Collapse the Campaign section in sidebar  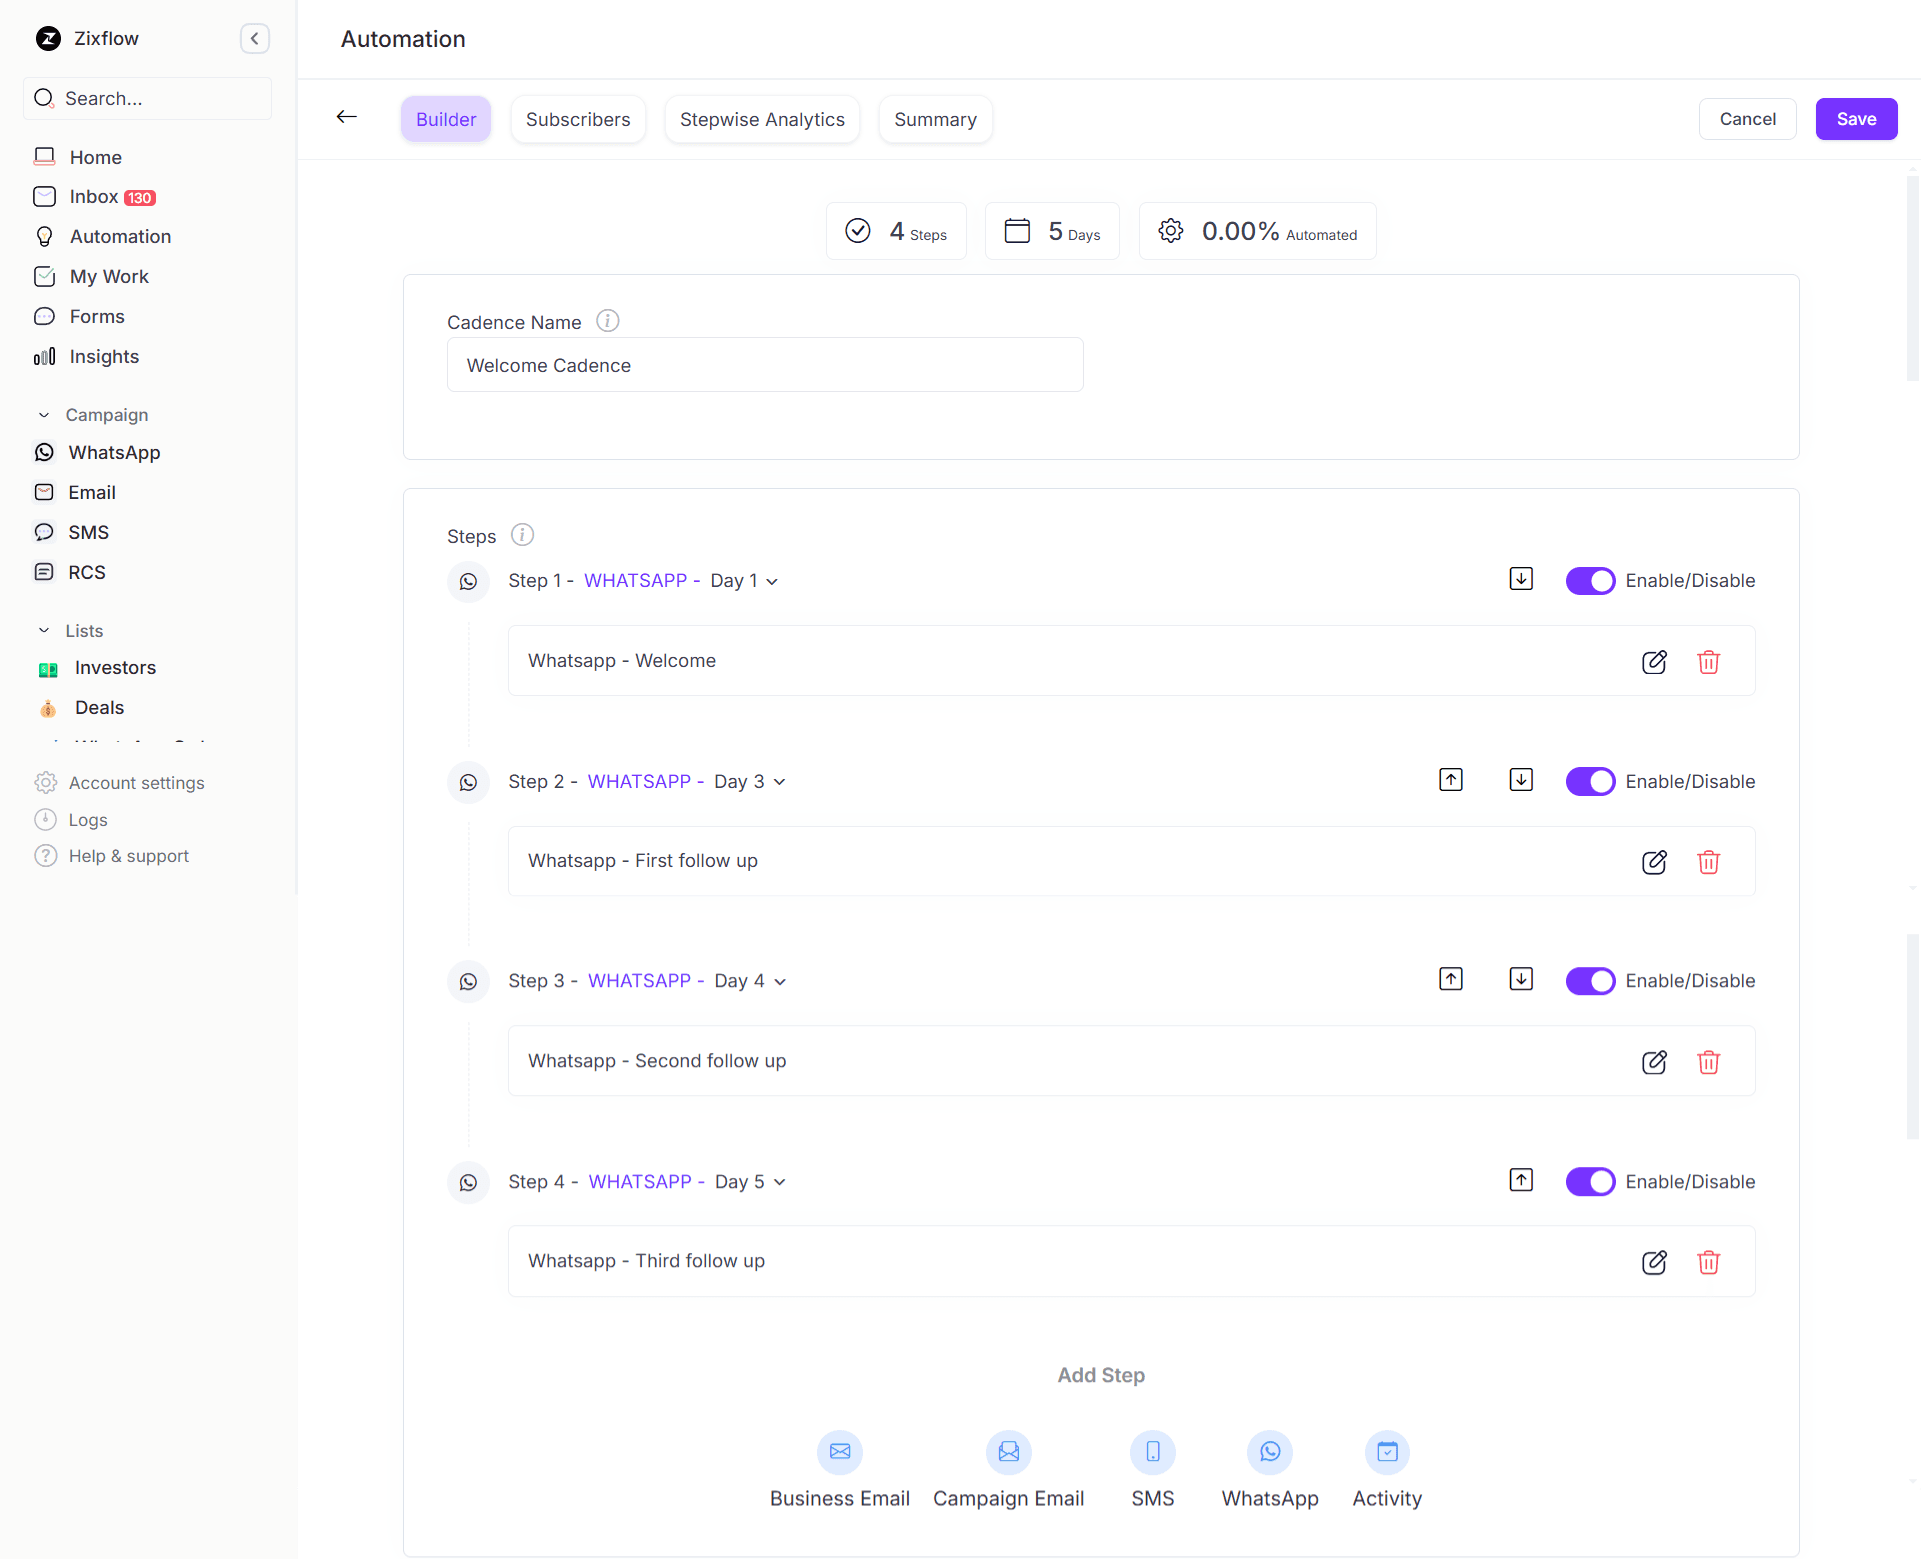tap(43, 414)
